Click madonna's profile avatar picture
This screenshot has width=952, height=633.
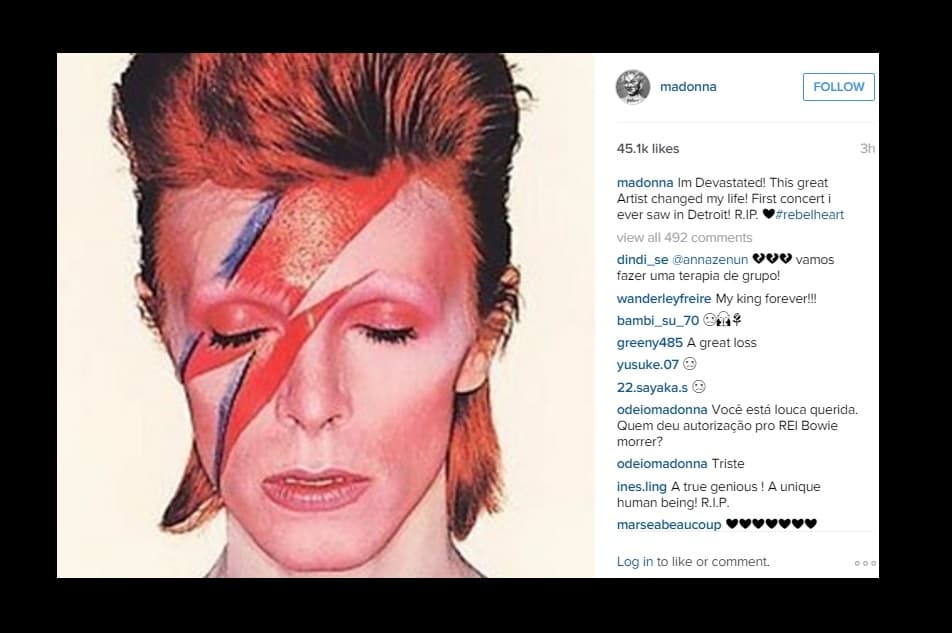(x=633, y=87)
